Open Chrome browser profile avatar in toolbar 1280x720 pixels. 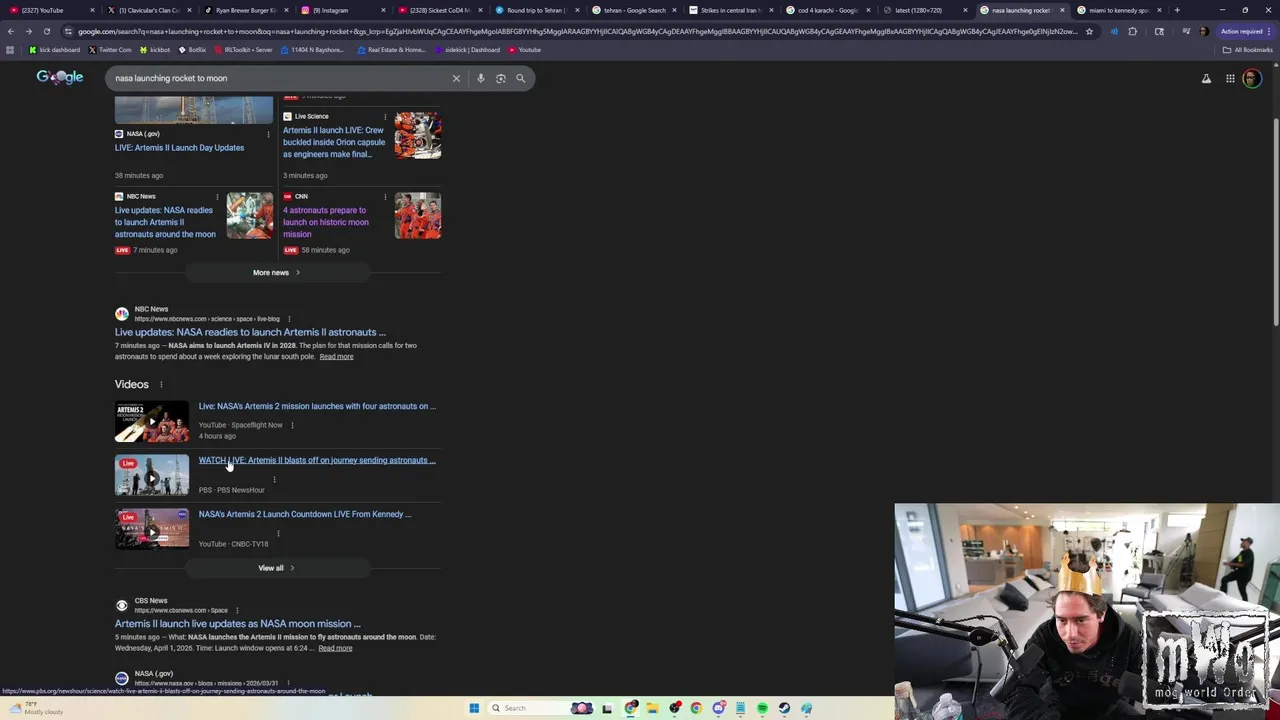[x=1204, y=31]
